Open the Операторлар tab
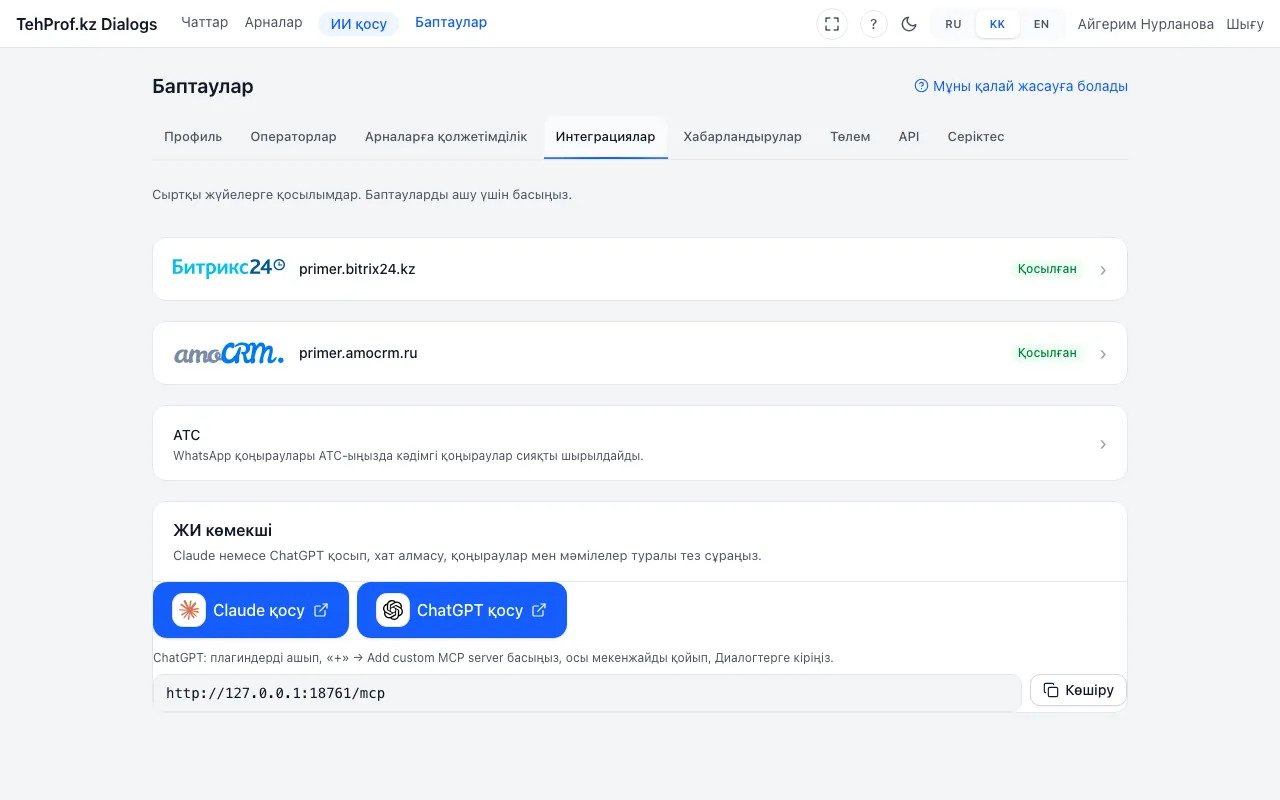Viewport: 1280px width, 800px height. pyautogui.click(x=293, y=137)
